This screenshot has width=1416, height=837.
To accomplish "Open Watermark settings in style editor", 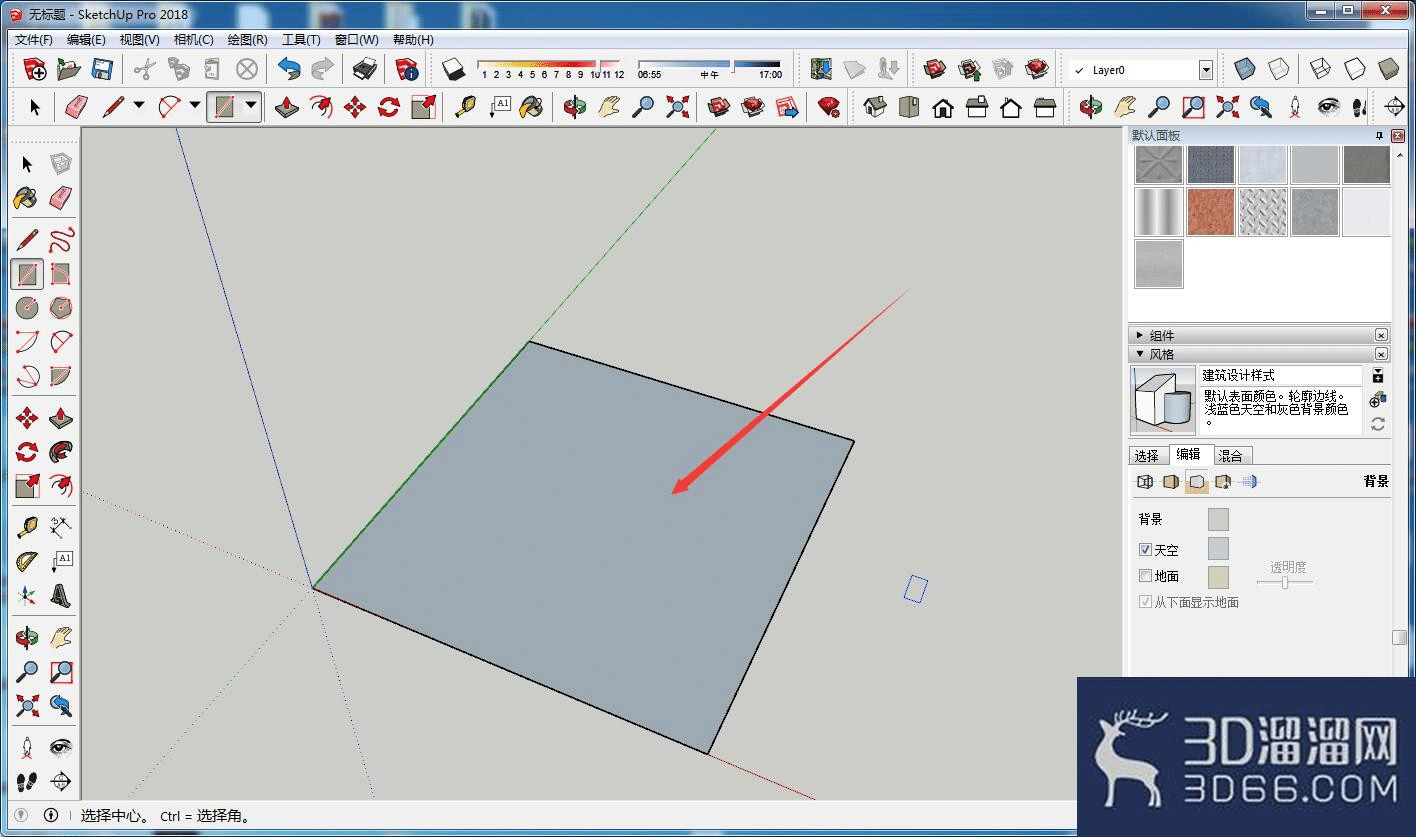I will [x=1223, y=482].
